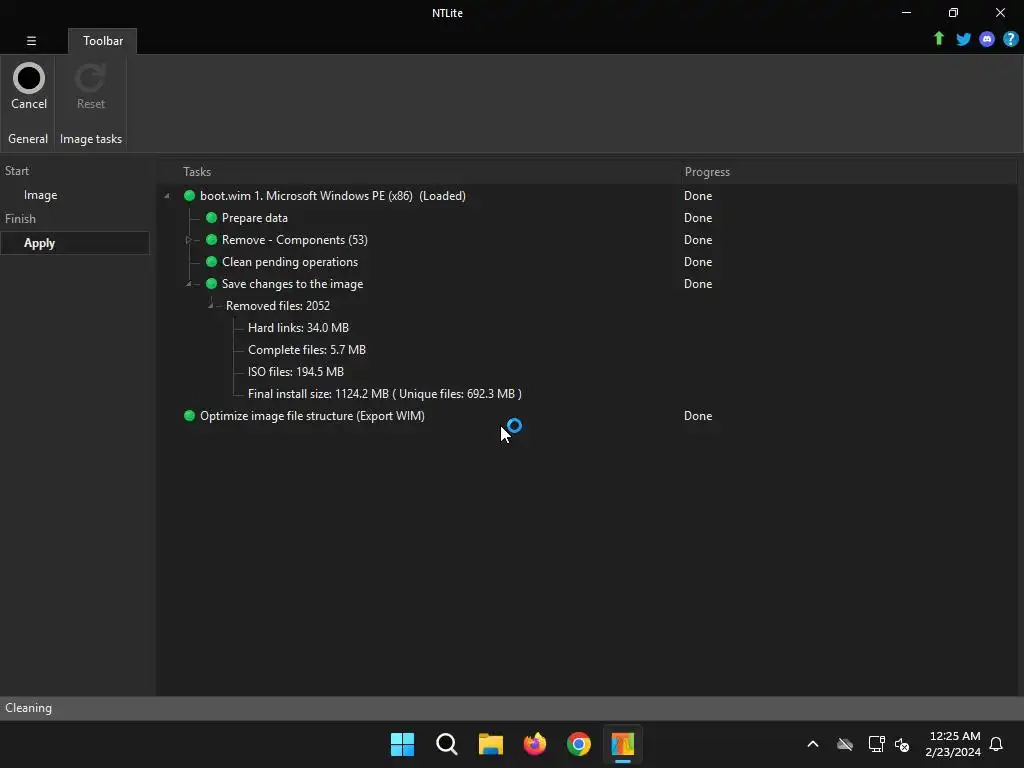This screenshot has width=1024, height=768.
Task: Click the network display tray icon
Action: (876, 744)
